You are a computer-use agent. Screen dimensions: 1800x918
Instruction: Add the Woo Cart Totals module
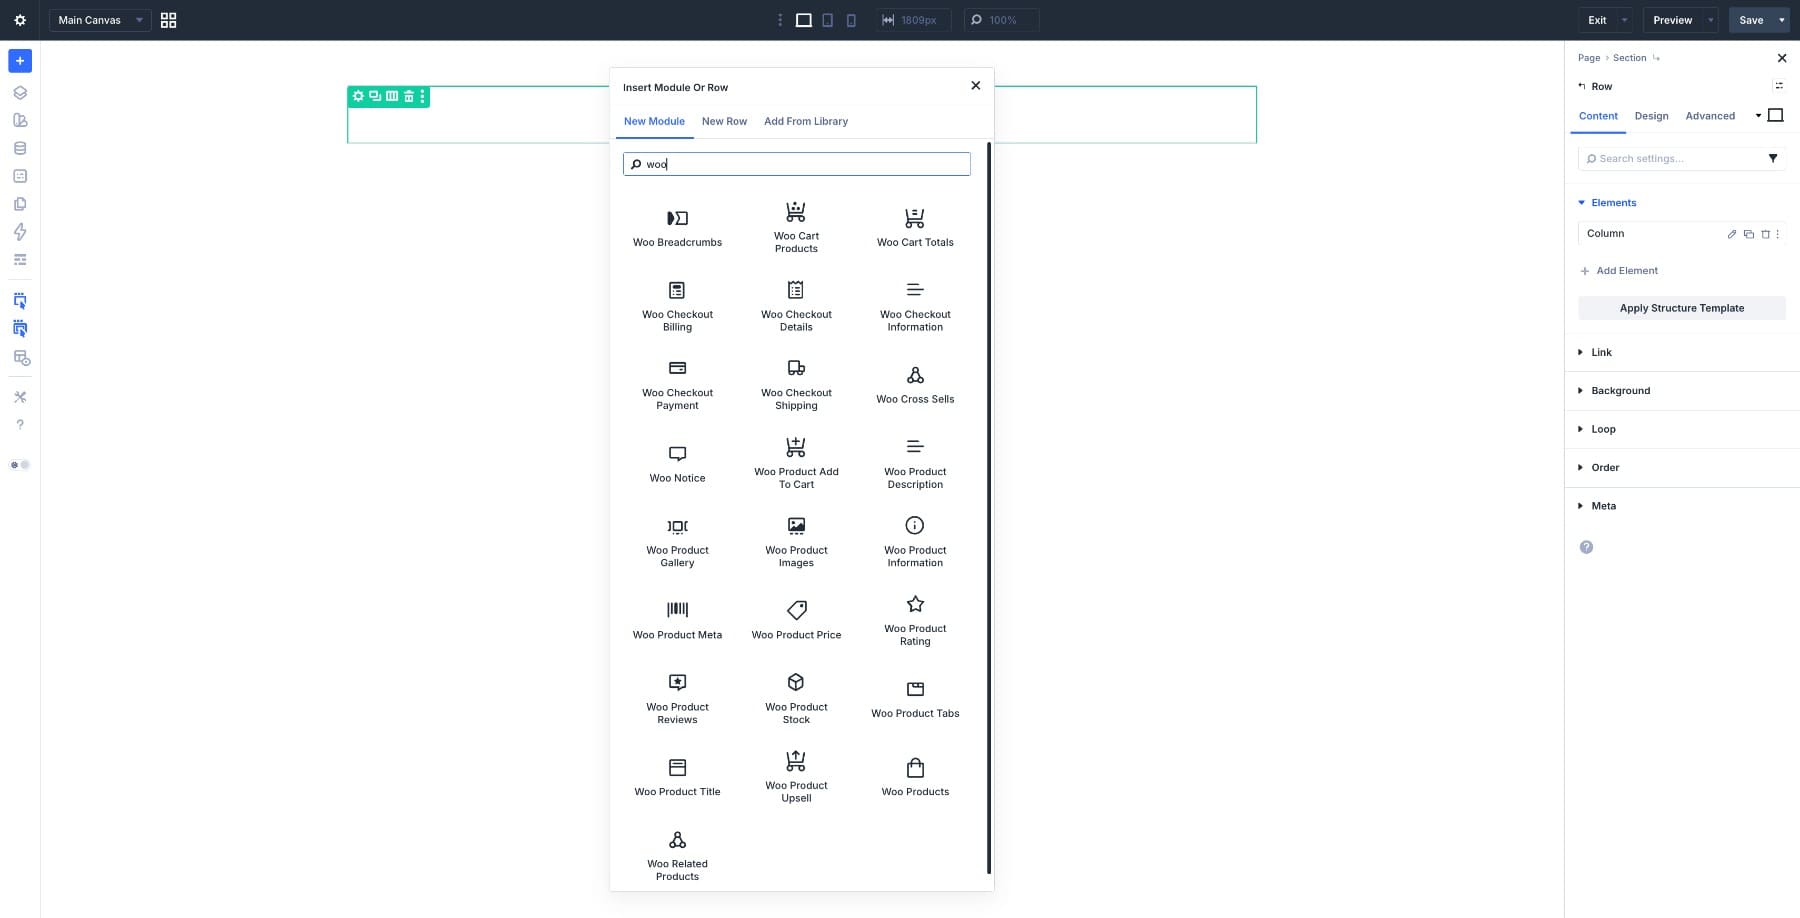click(915, 227)
